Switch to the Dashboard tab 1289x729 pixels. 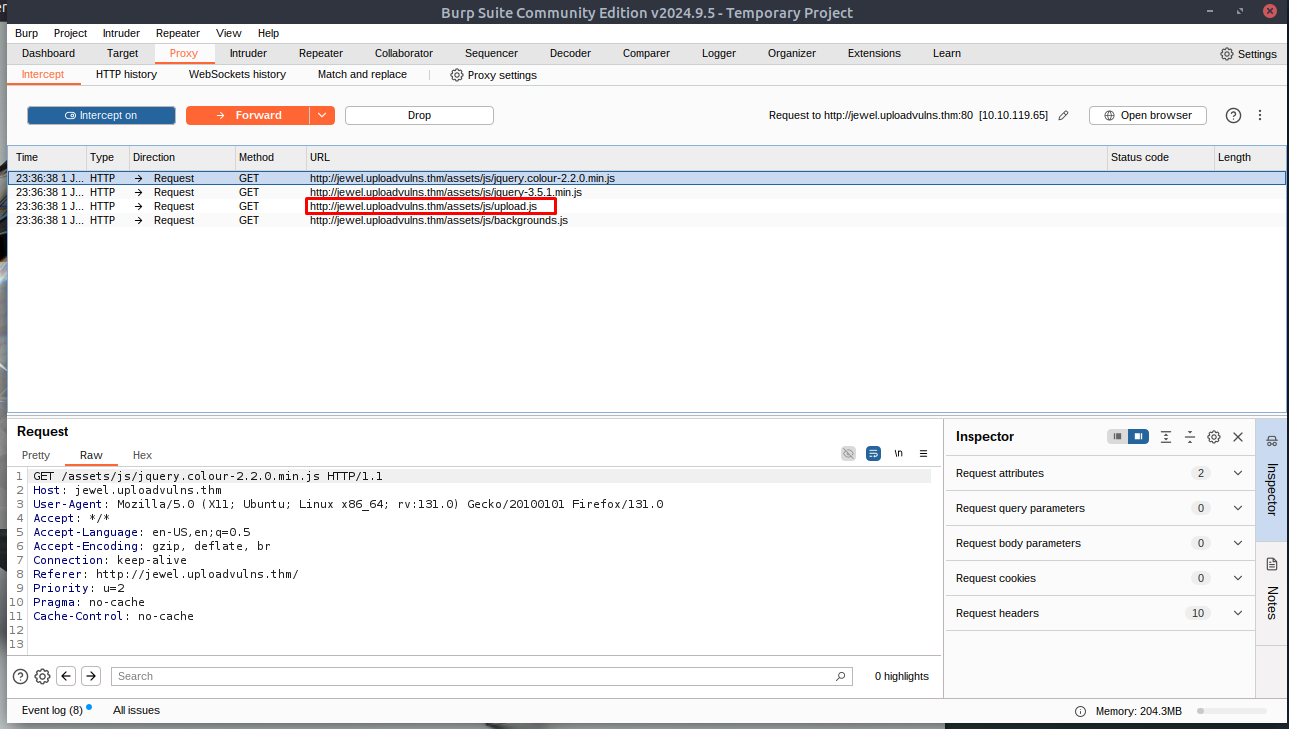pos(48,54)
